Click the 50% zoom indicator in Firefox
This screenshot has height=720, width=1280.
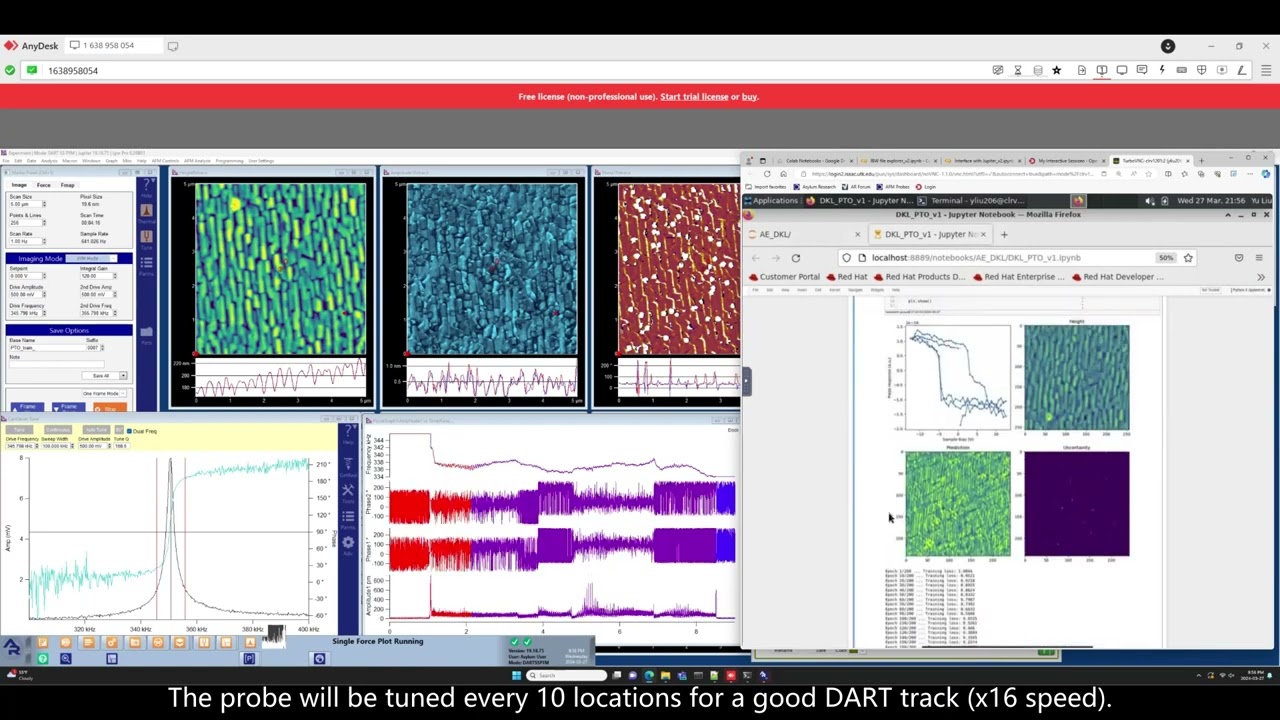1166,258
